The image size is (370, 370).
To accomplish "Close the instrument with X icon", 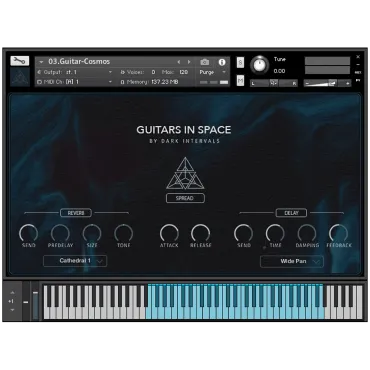I will point(358,57).
